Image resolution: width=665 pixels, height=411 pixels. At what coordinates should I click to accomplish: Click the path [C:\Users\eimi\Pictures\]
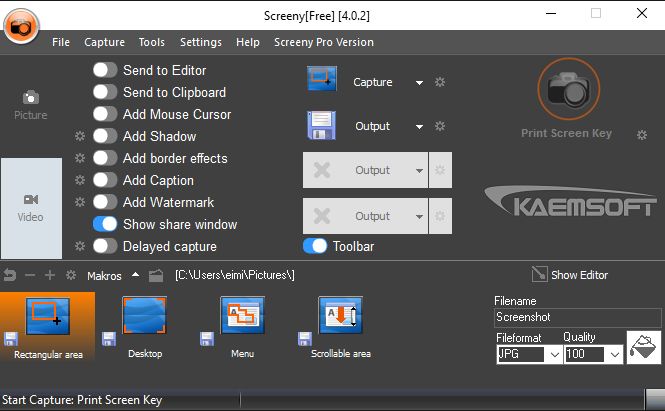pyautogui.click(x=235, y=275)
